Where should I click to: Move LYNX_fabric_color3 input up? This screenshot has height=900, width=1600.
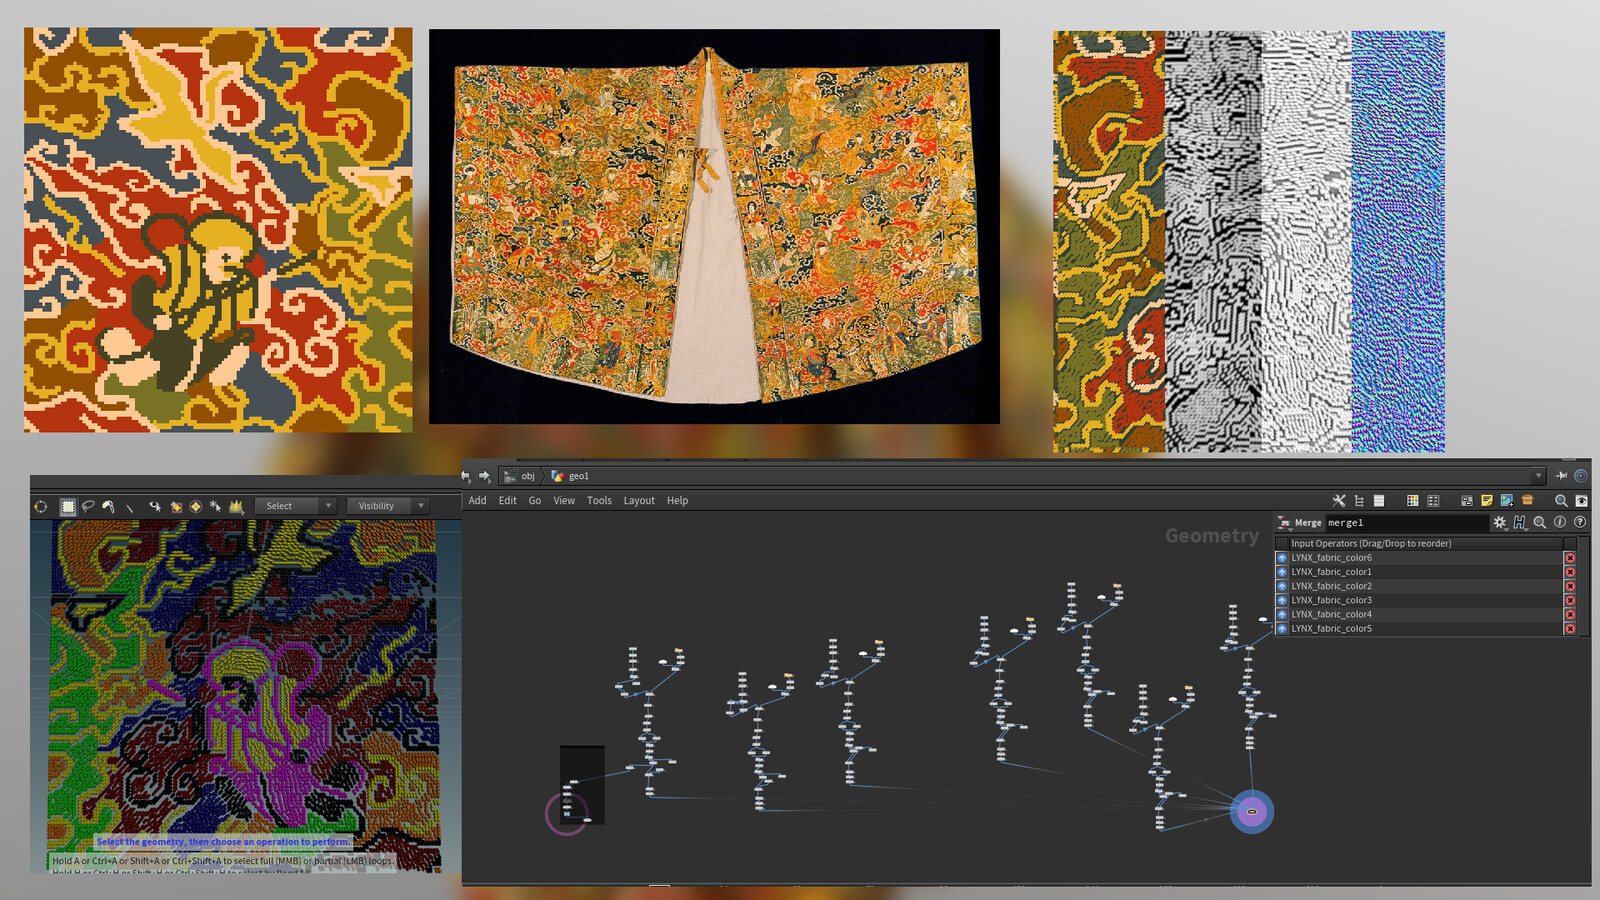click(x=1282, y=600)
